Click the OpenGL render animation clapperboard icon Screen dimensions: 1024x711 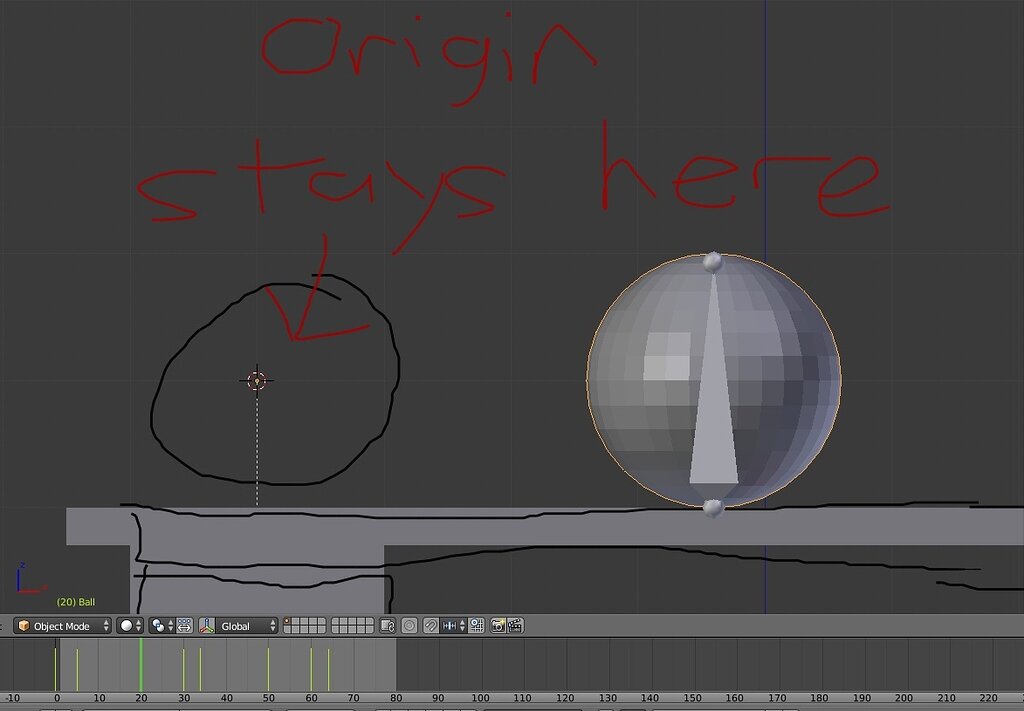pos(515,626)
